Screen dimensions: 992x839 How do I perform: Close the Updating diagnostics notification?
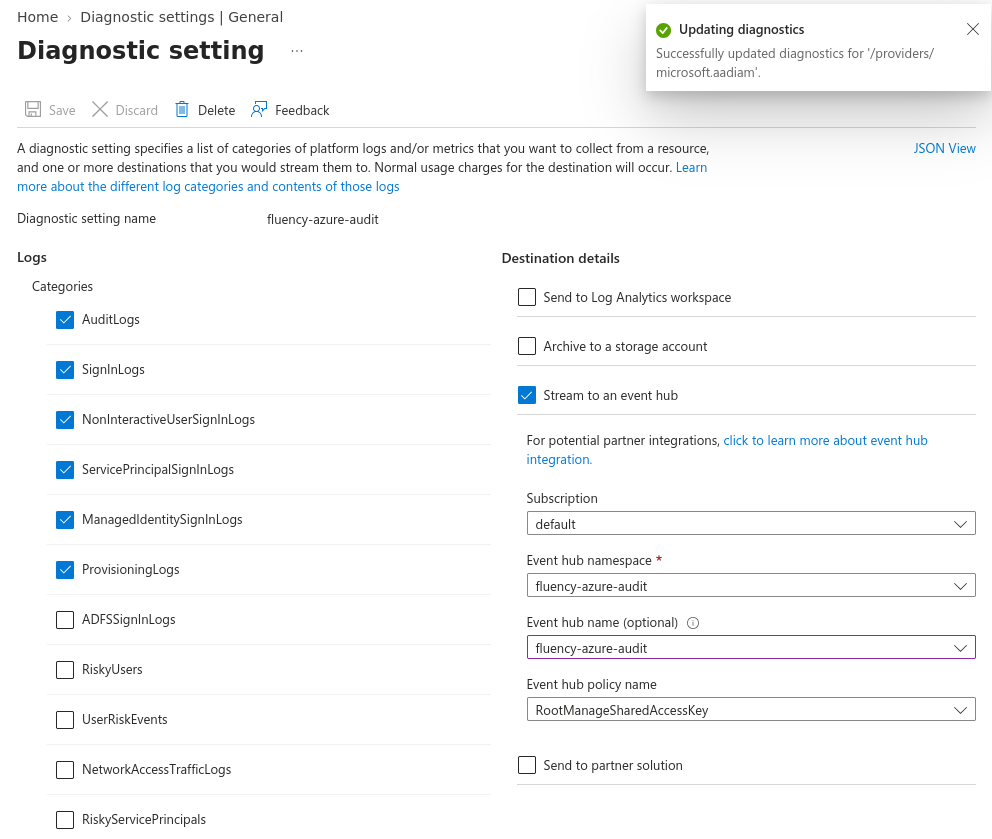(972, 29)
